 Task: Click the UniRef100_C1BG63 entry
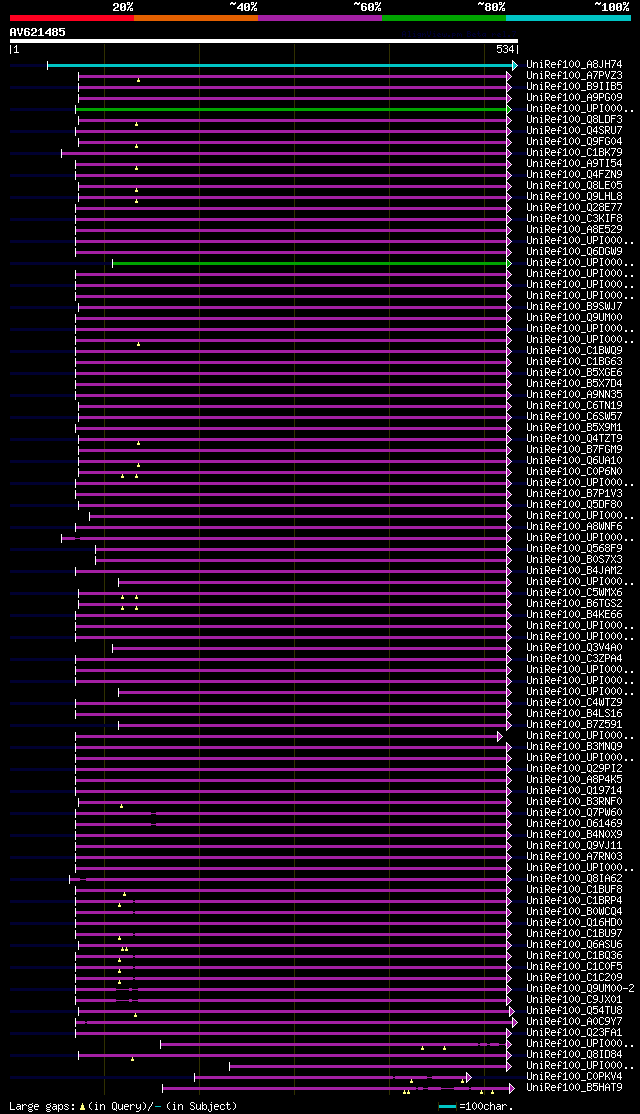[x=575, y=362]
